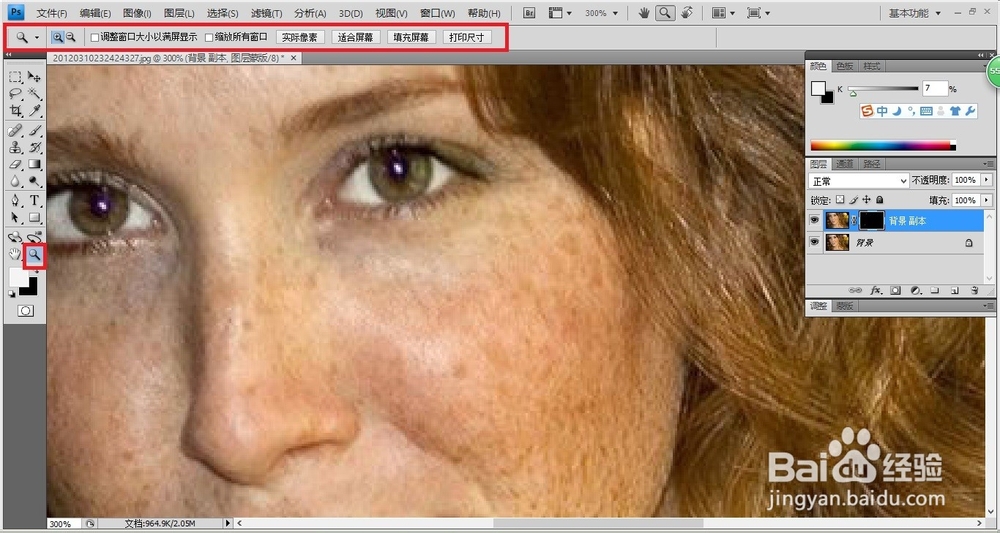Viewport: 1000px width, 533px height.
Task: Toggle lock image pixels
Action: [853, 200]
